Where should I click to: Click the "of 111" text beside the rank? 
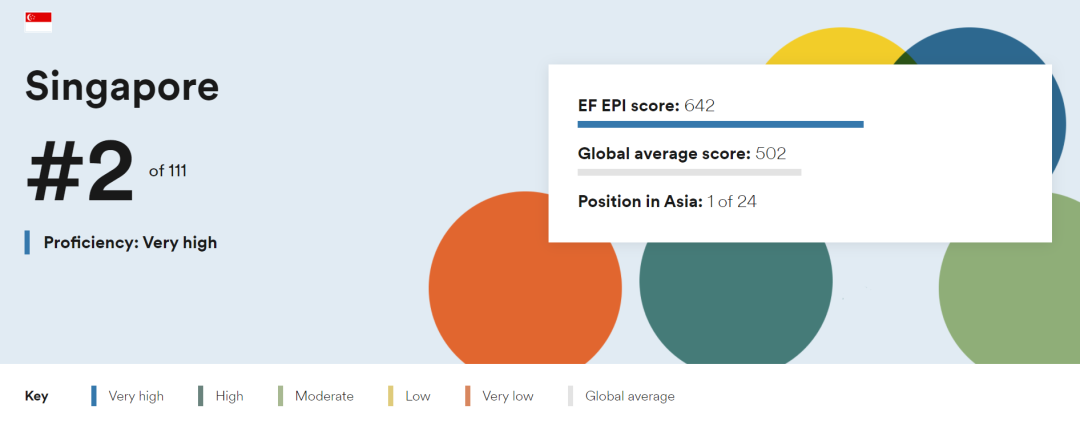coord(167,171)
